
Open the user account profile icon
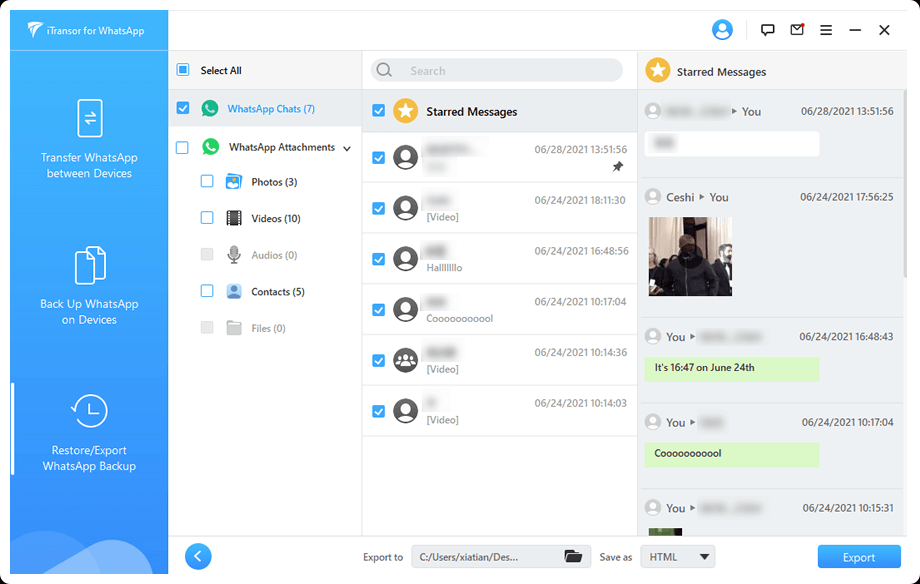[x=722, y=30]
